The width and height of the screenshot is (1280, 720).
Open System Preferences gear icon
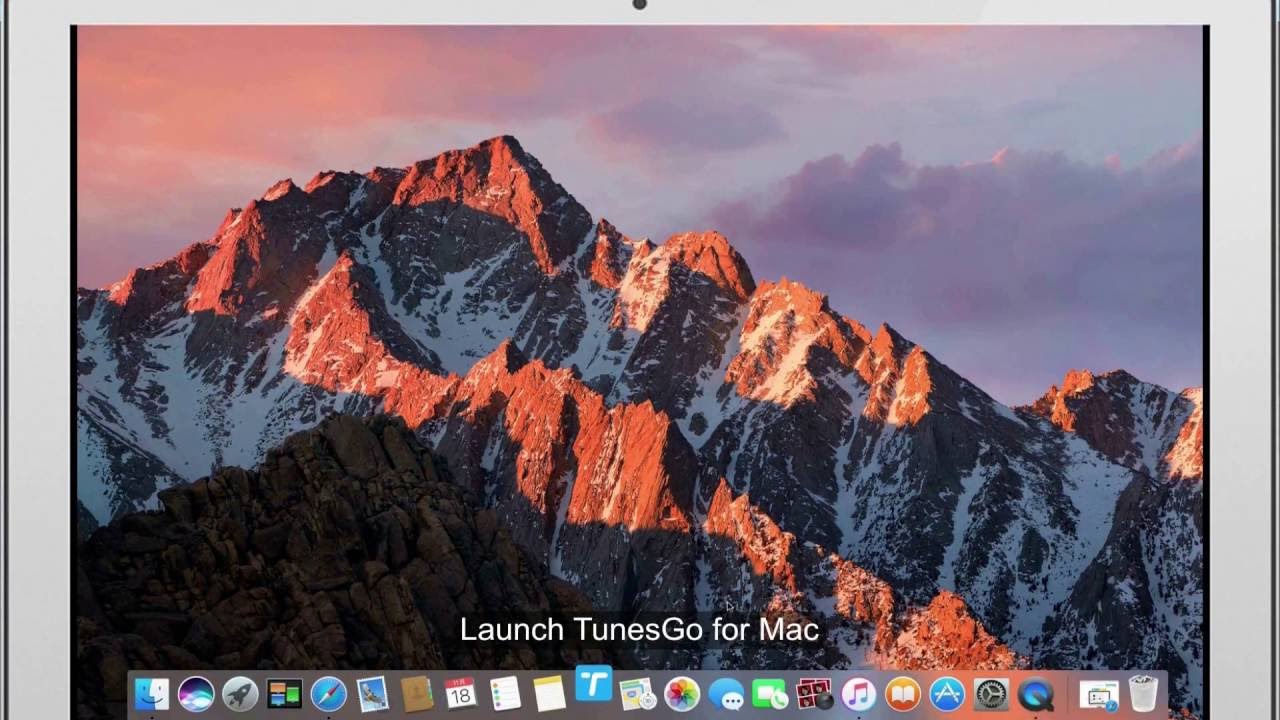[x=991, y=693]
